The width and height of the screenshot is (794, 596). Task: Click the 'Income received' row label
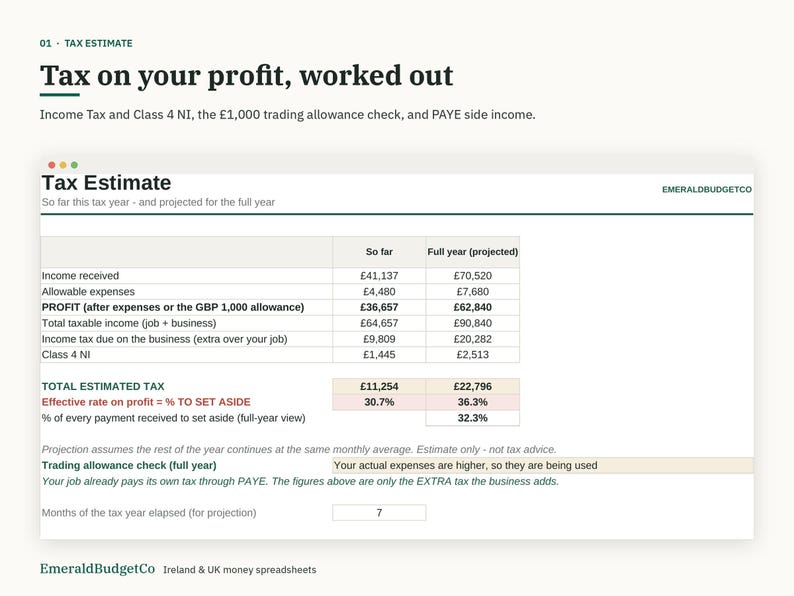pyautogui.click(x=80, y=276)
